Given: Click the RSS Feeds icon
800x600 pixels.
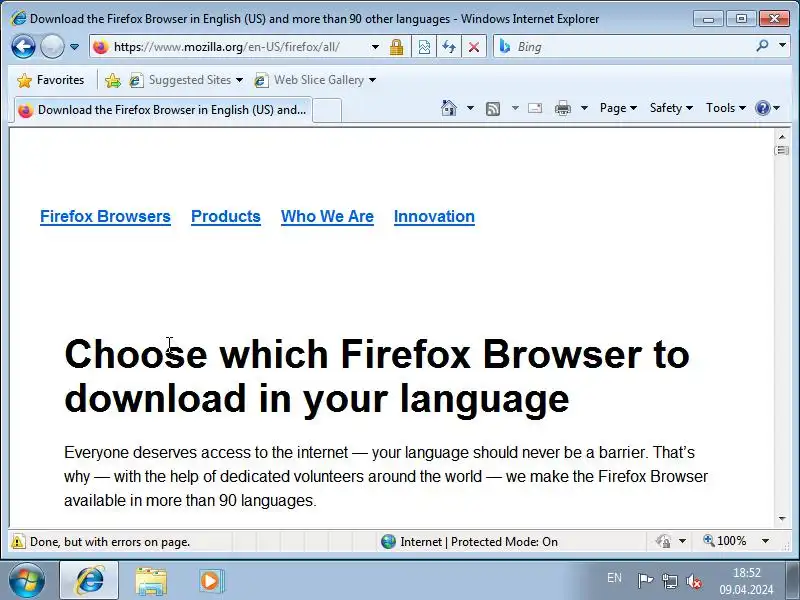Looking at the screenshot, I should coord(493,108).
